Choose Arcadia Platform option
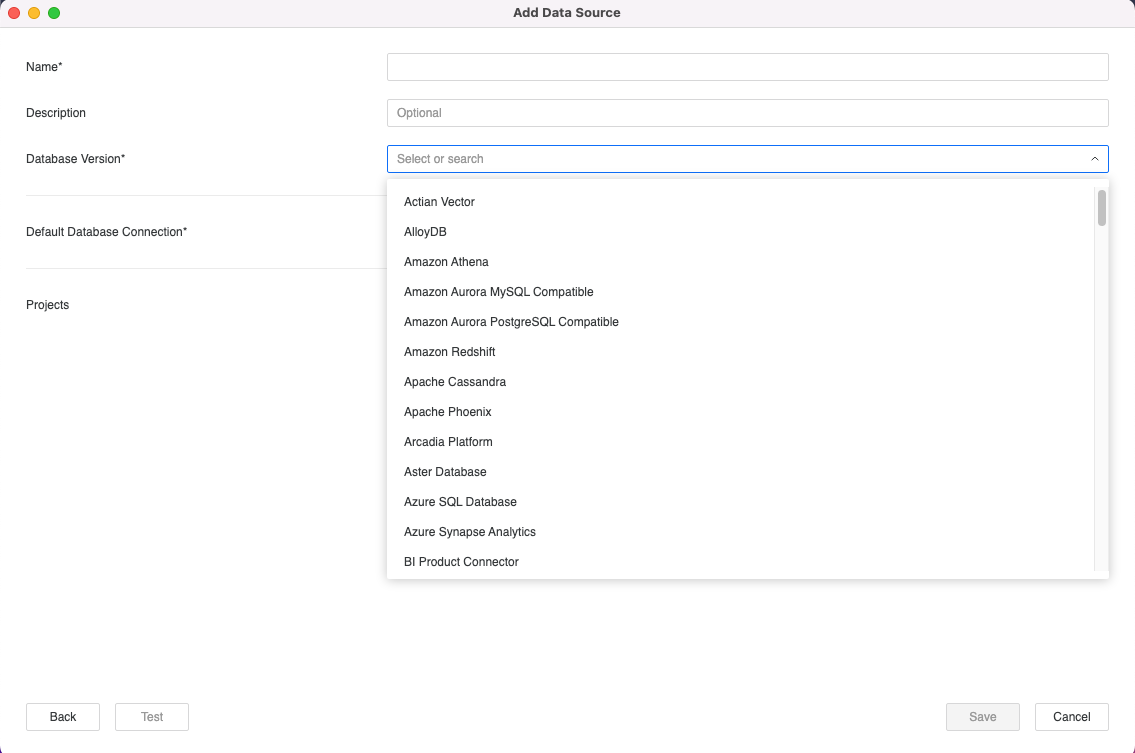 [448, 442]
